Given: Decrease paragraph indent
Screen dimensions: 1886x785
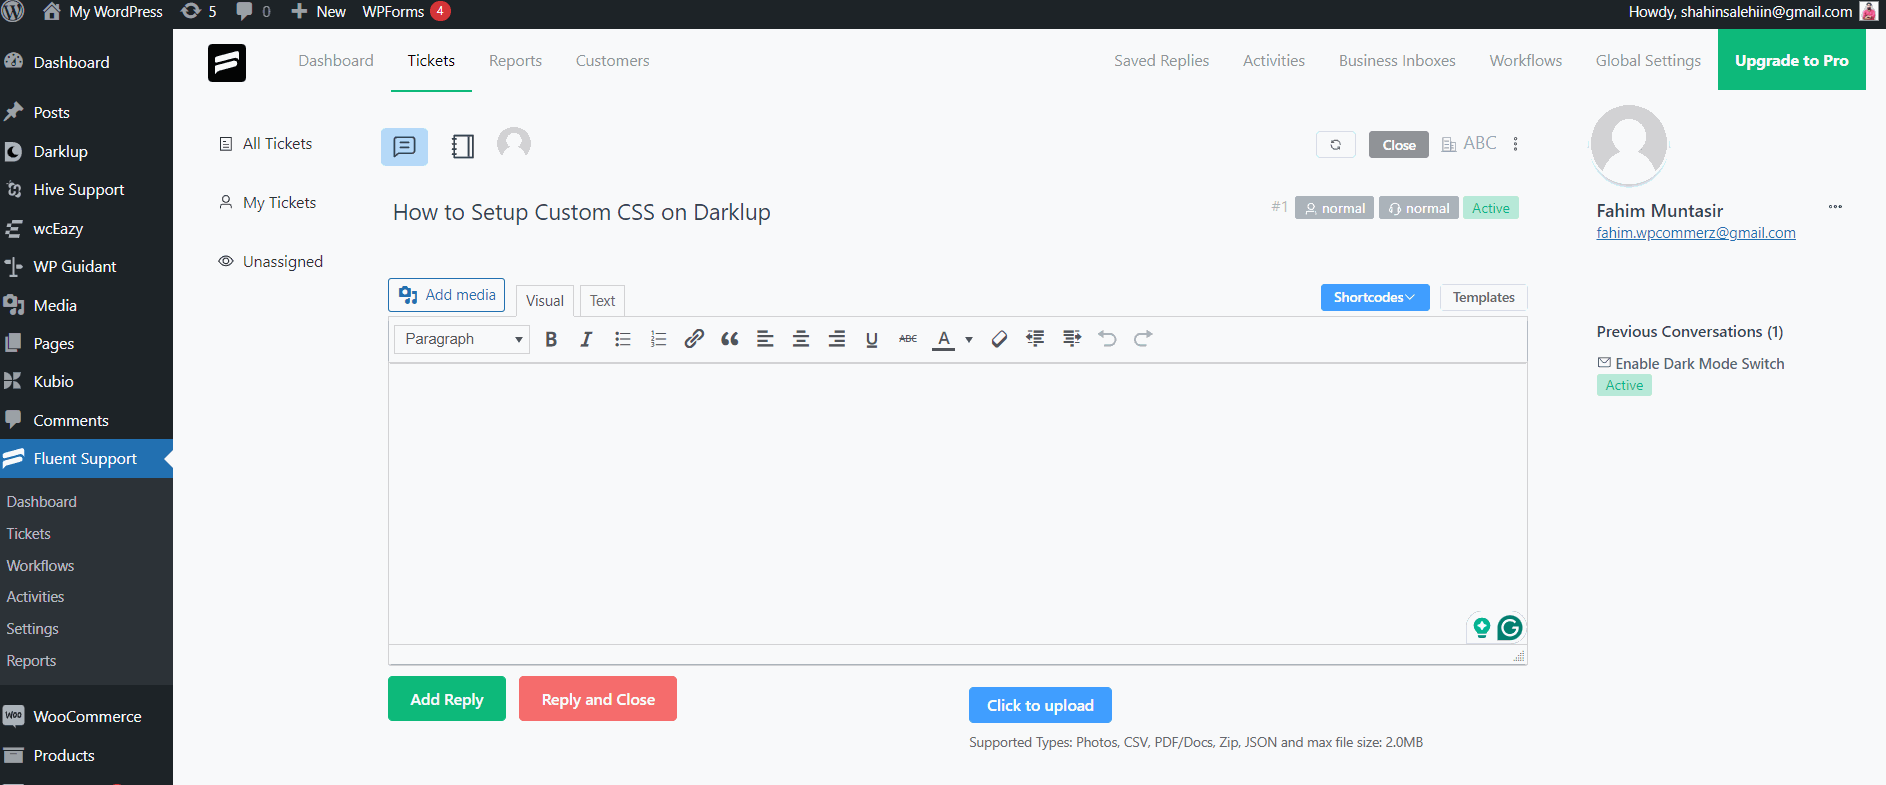Looking at the screenshot, I should point(1035,339).
